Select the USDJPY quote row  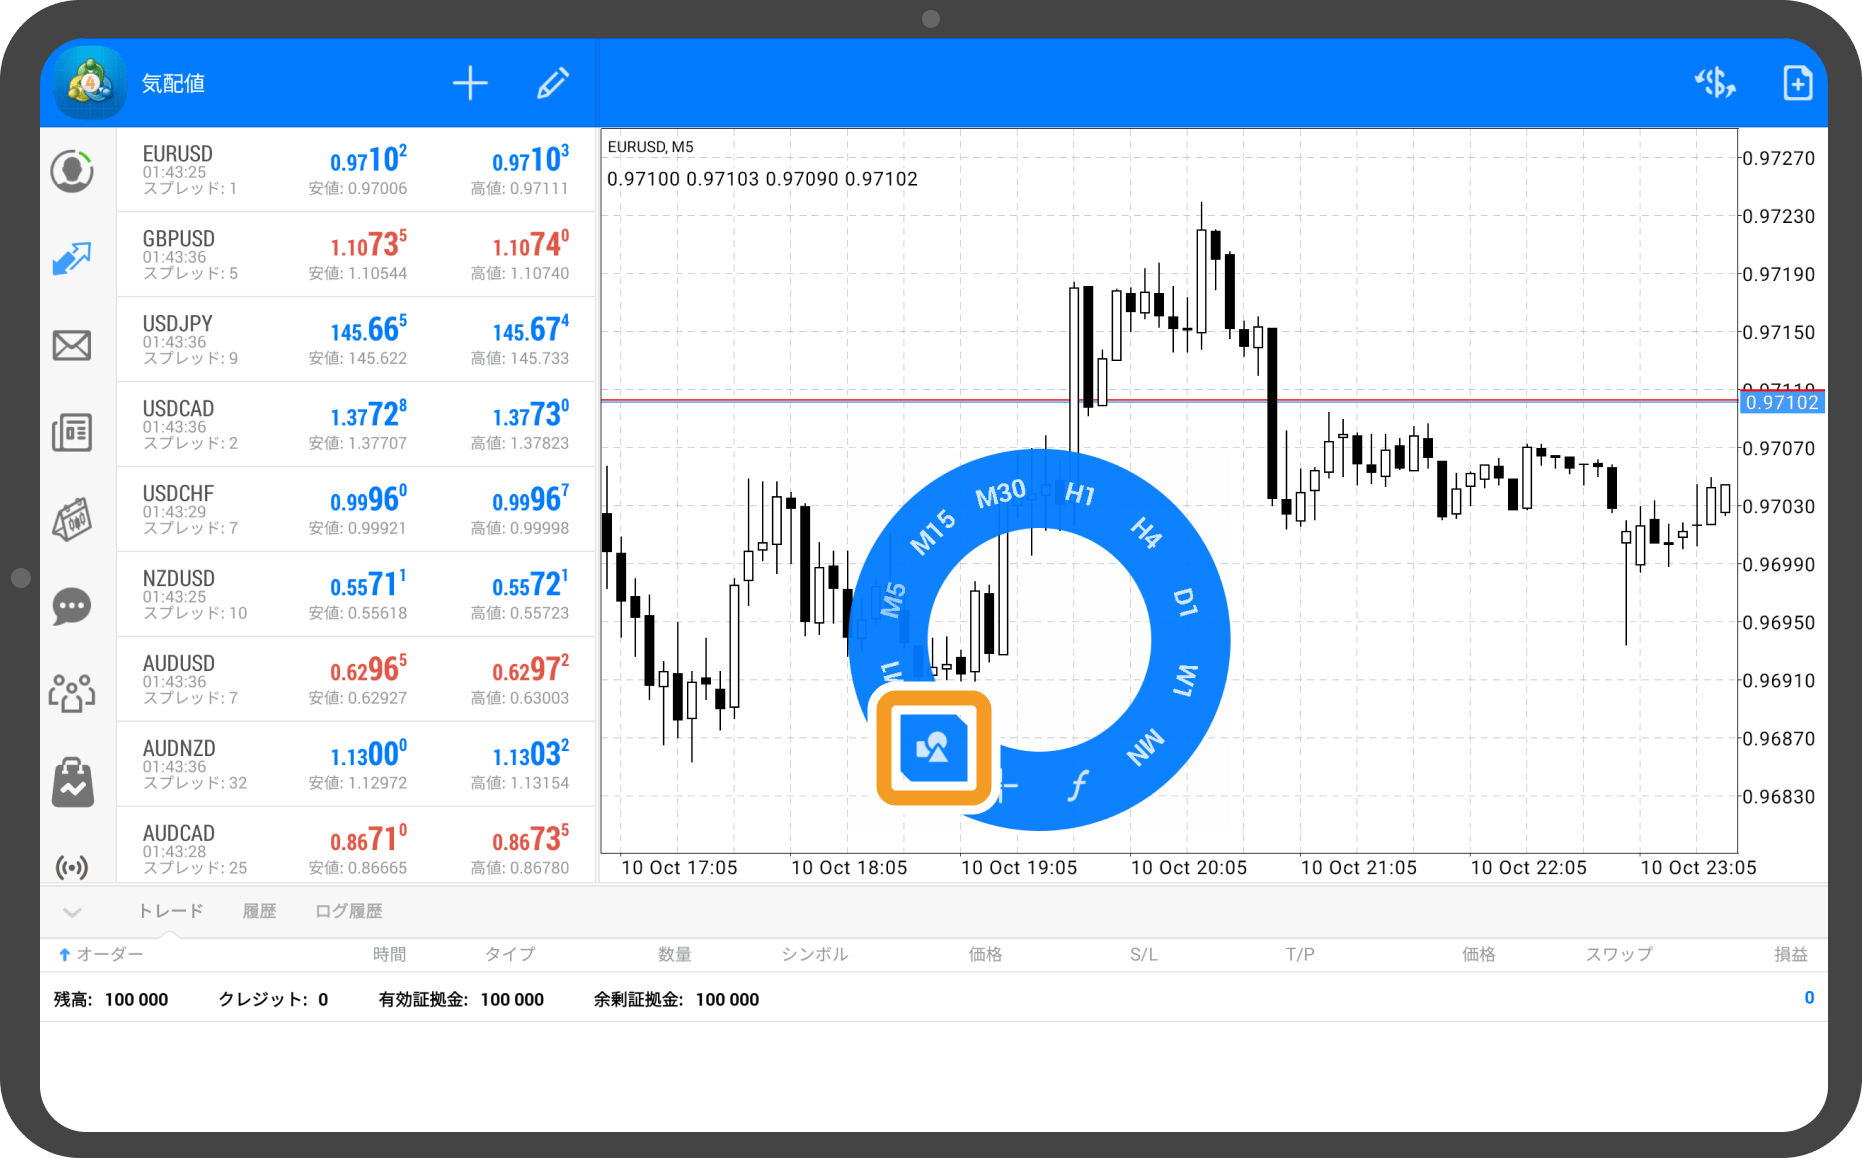(x=355, y=339)
